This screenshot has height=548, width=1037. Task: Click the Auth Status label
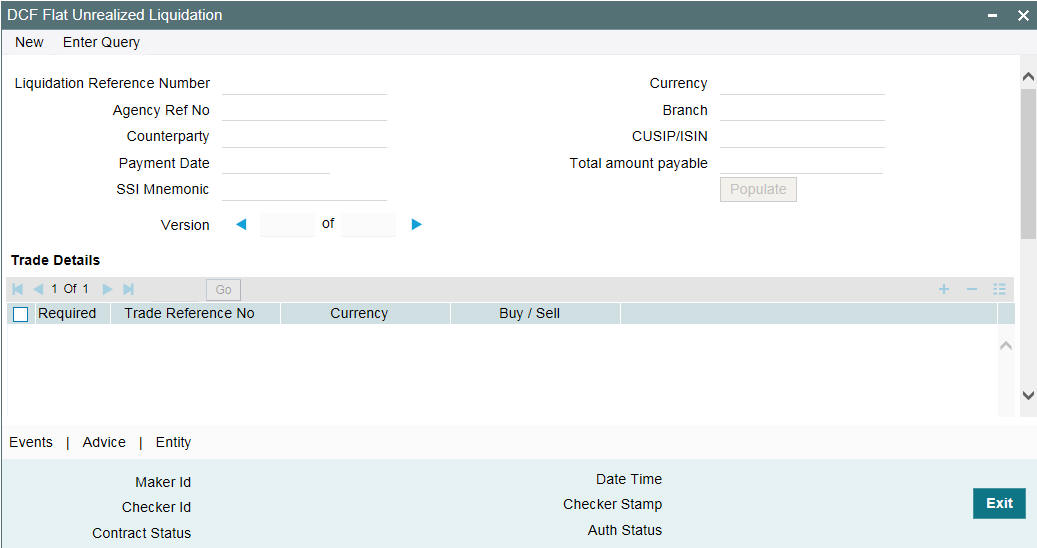click(x=625, y=530)
